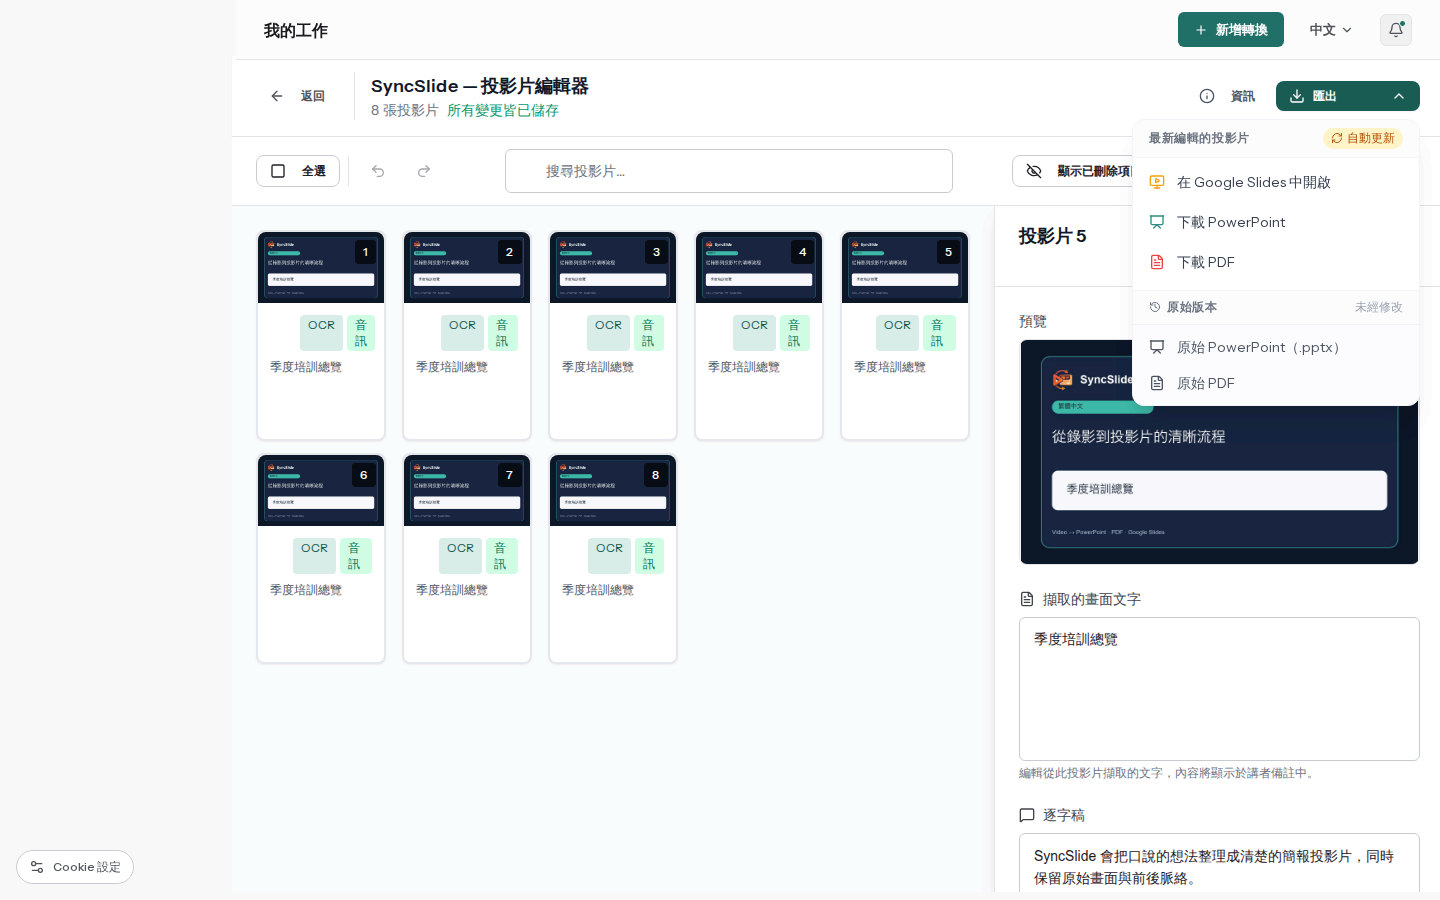Click the 音訊 badge on slide 1
Image resolution: width=1440 pixels, height=900 pixels.
(x=361, y=333)
